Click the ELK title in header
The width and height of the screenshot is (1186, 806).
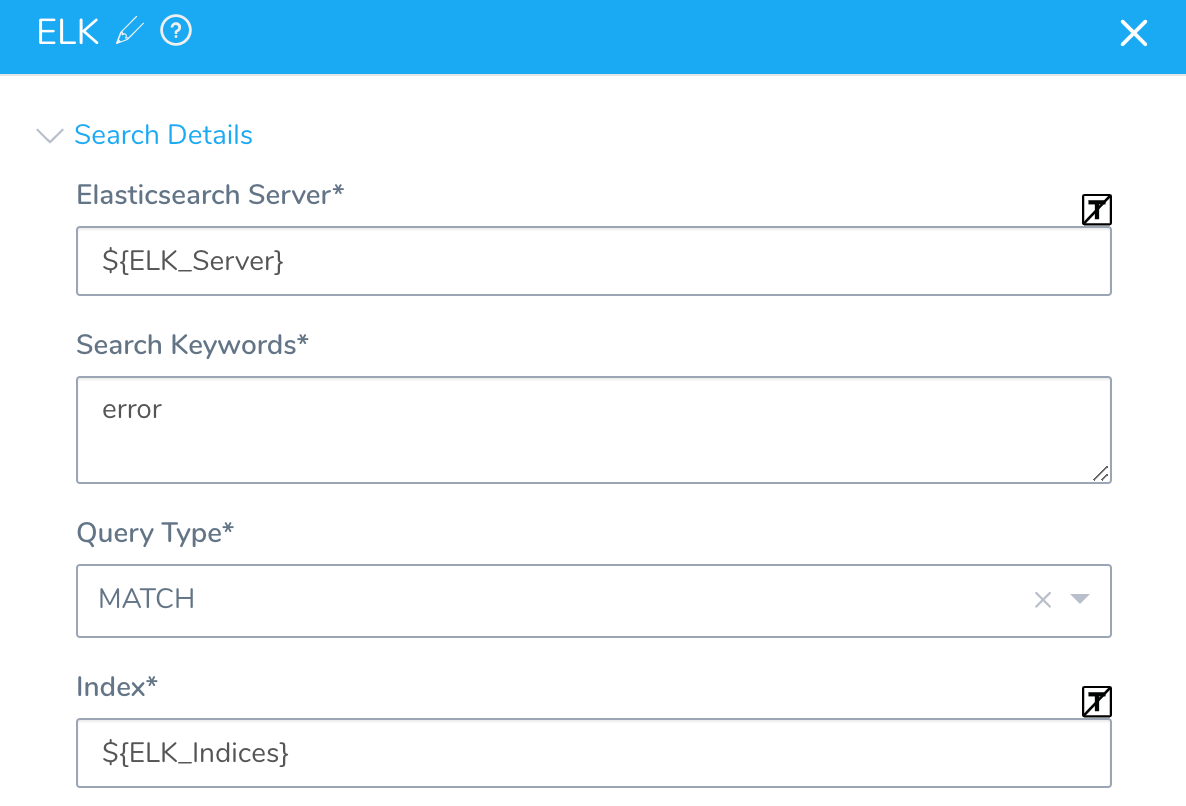tap(68, 33)
